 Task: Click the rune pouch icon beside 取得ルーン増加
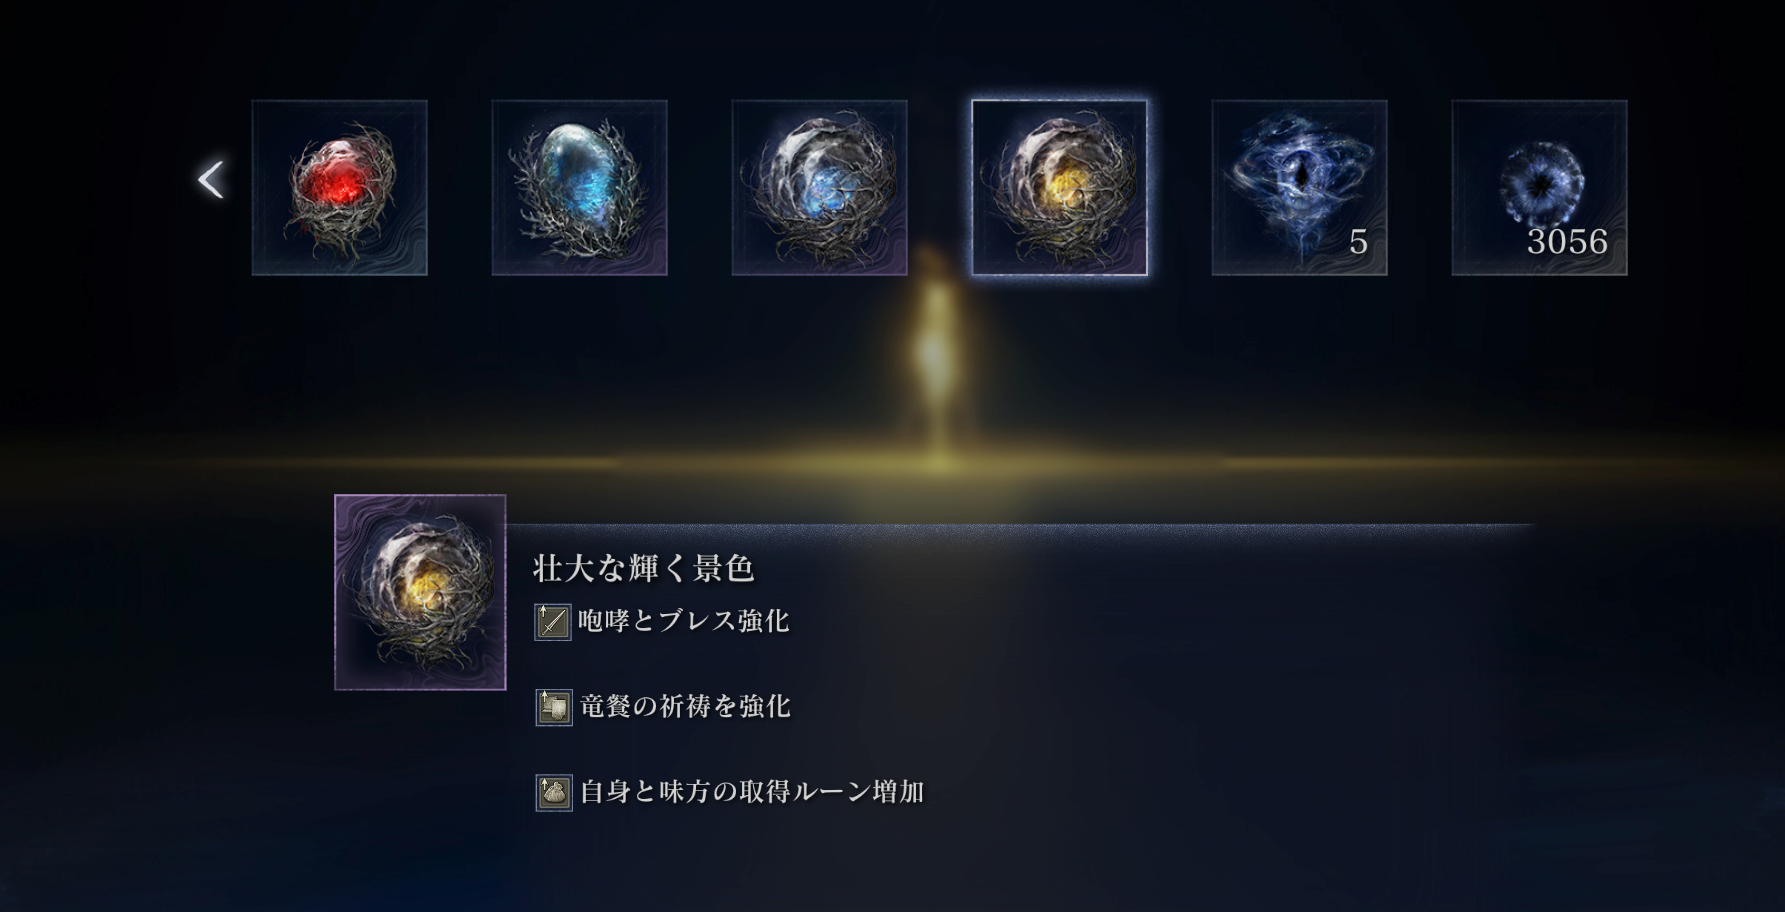(553, 793)
